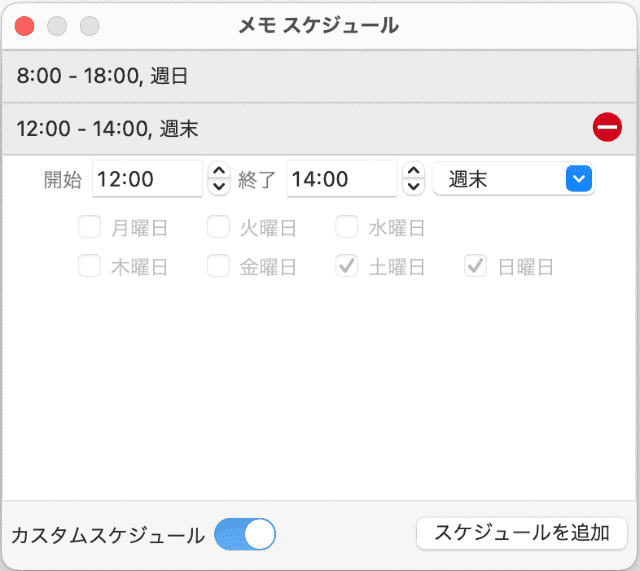Close the メモ スケジュール window
The image size is (640, 571).
pos(25,26)
